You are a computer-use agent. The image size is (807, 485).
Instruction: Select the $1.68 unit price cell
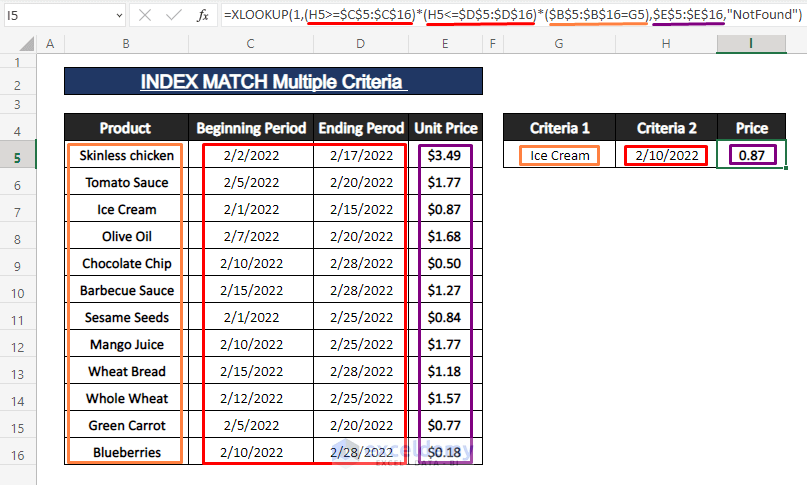(446, 236)
